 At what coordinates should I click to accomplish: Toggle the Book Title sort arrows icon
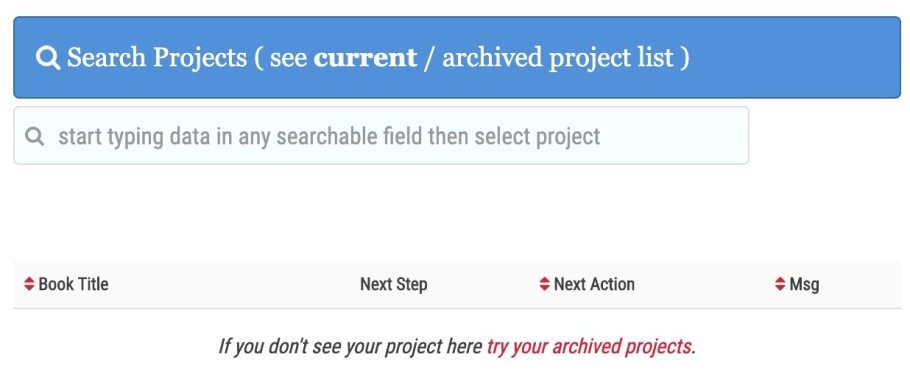click(29, 284)
